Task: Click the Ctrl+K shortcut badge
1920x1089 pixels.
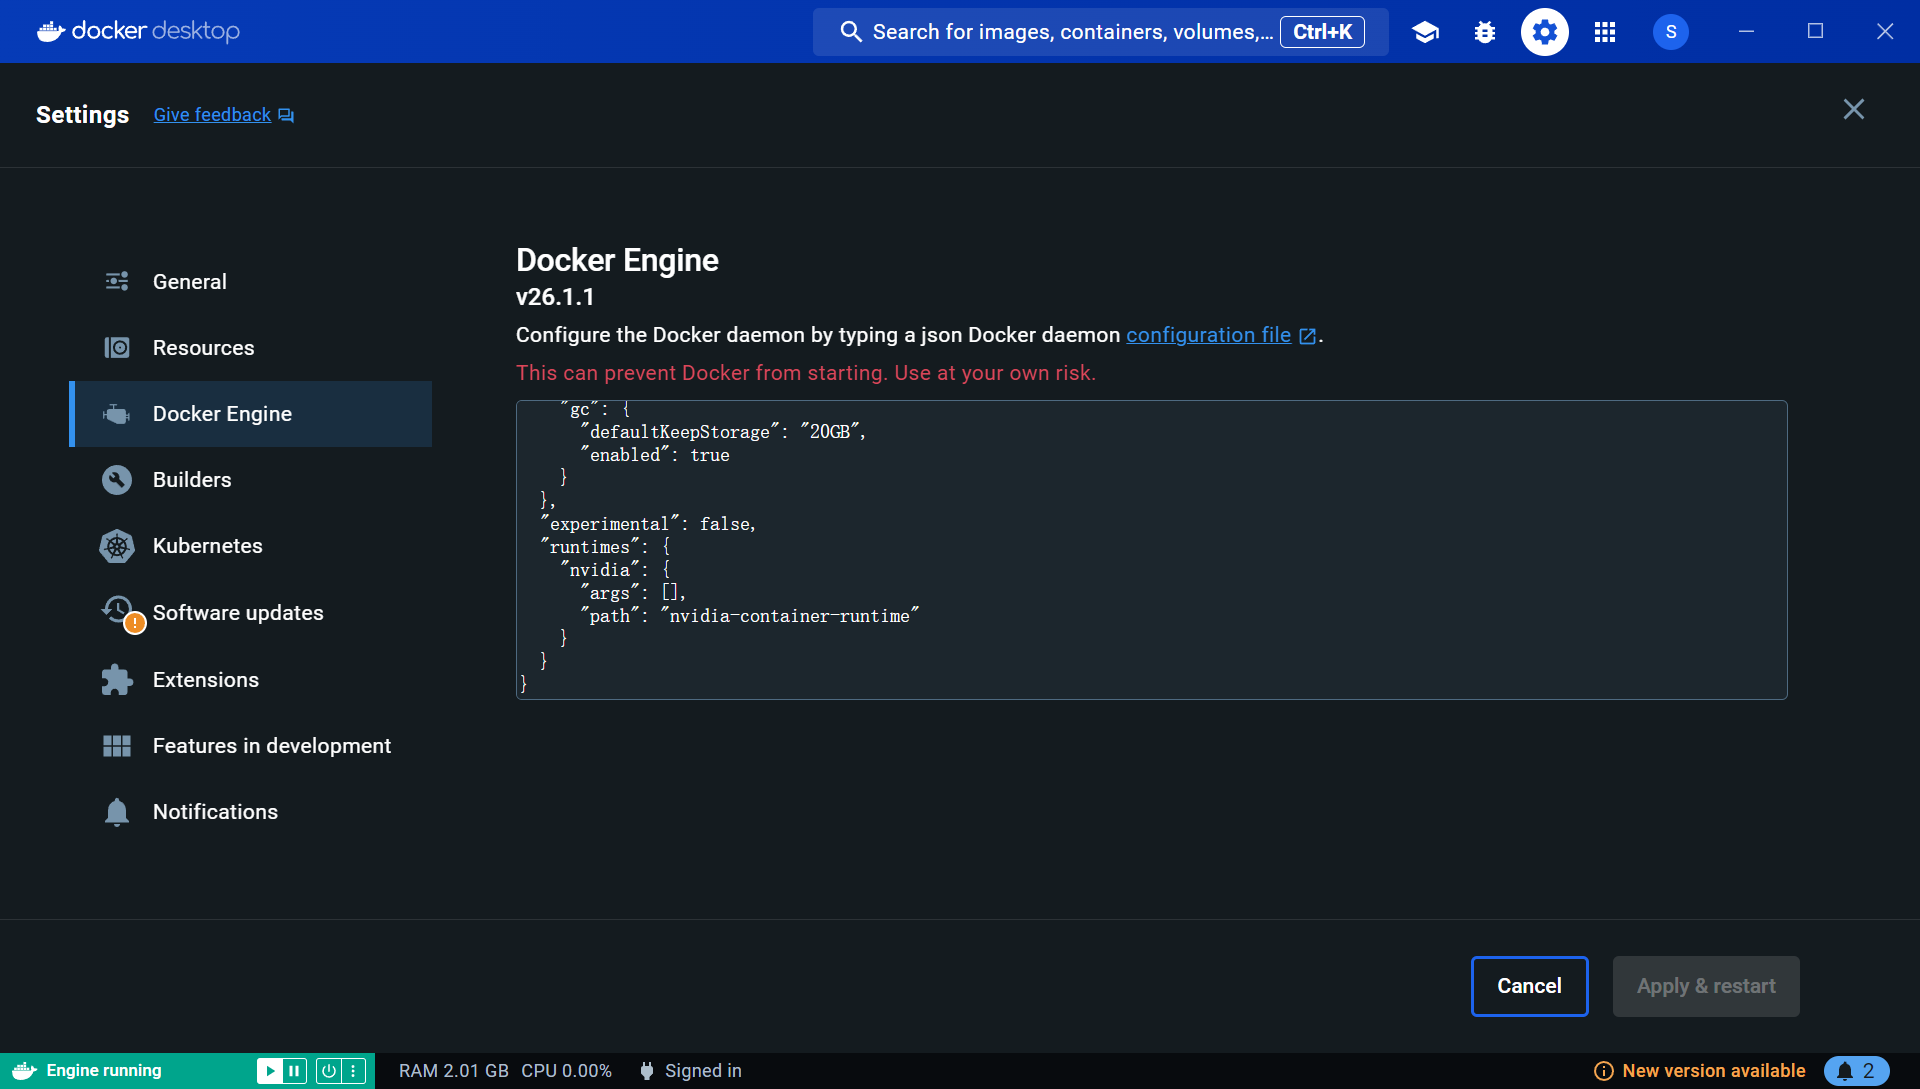Action: 1322,32
